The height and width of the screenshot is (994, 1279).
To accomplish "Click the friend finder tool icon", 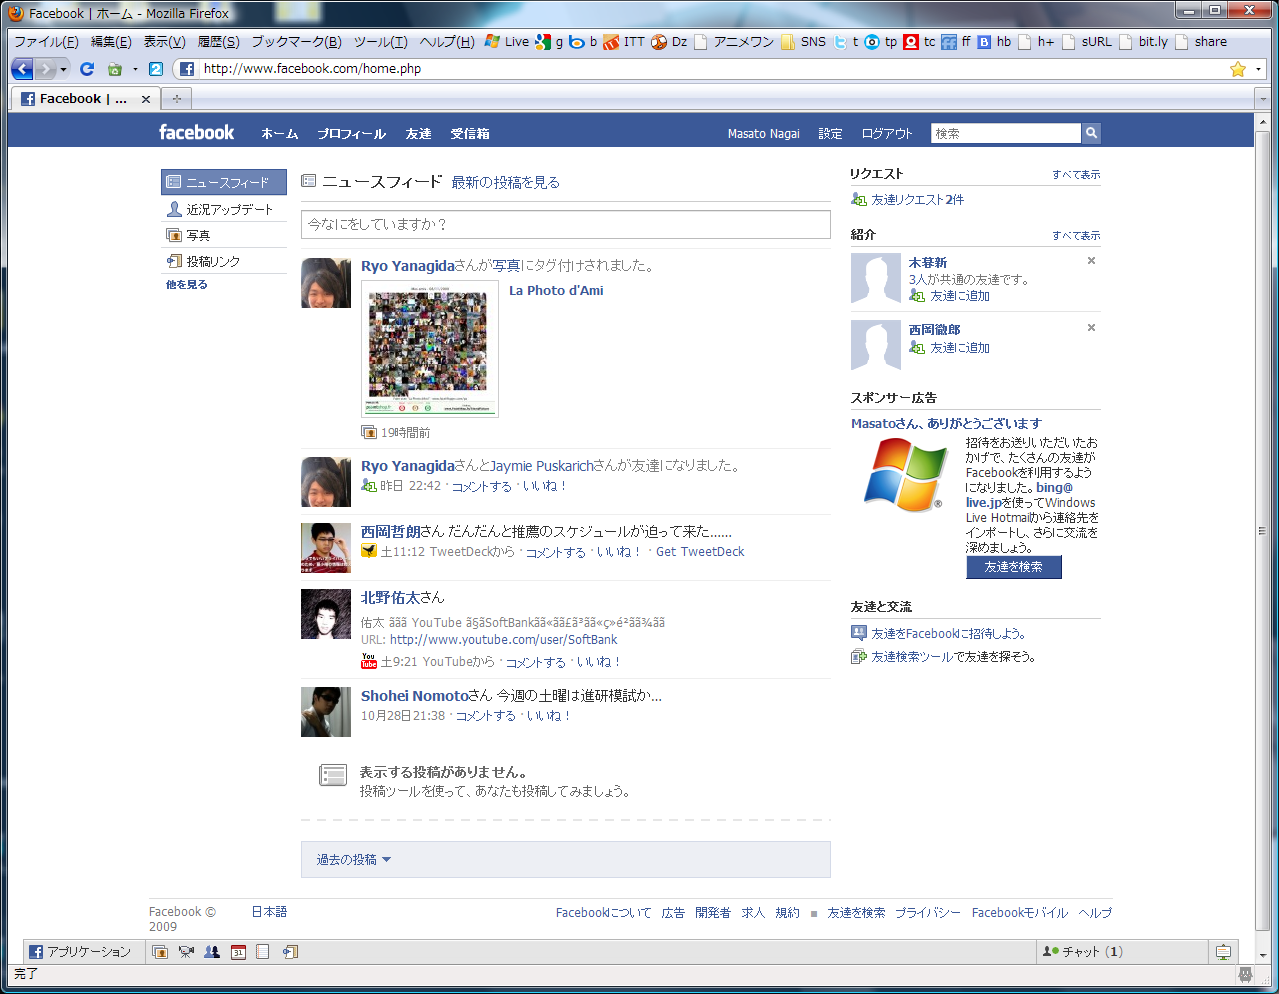I will click(859, 657).
